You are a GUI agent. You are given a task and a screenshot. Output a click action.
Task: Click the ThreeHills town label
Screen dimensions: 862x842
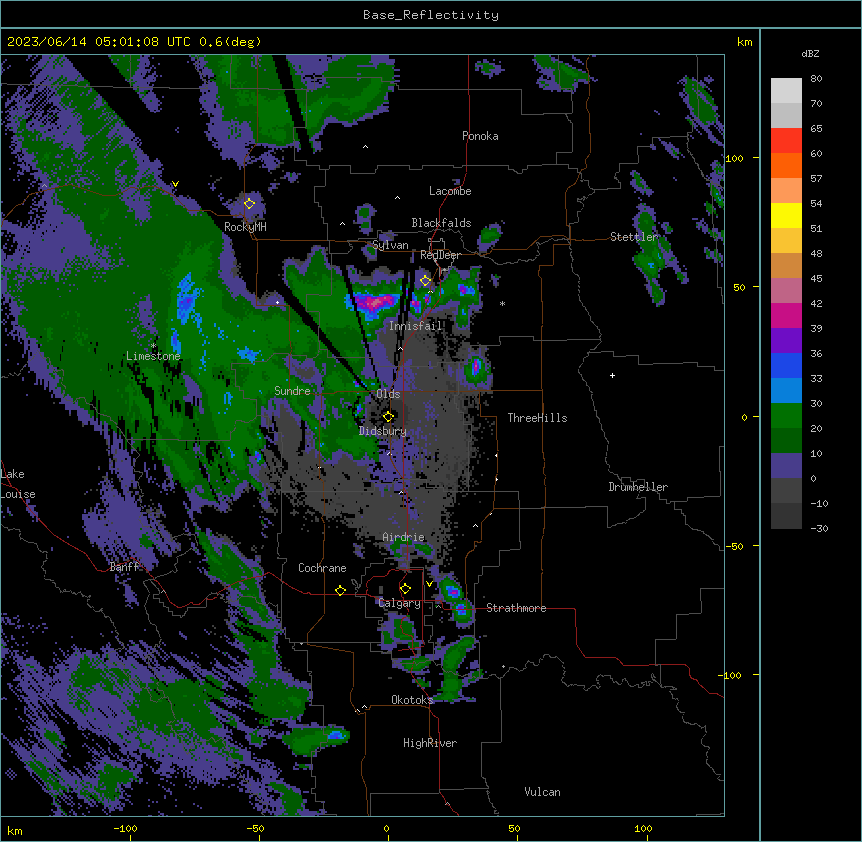coord(537,418)
